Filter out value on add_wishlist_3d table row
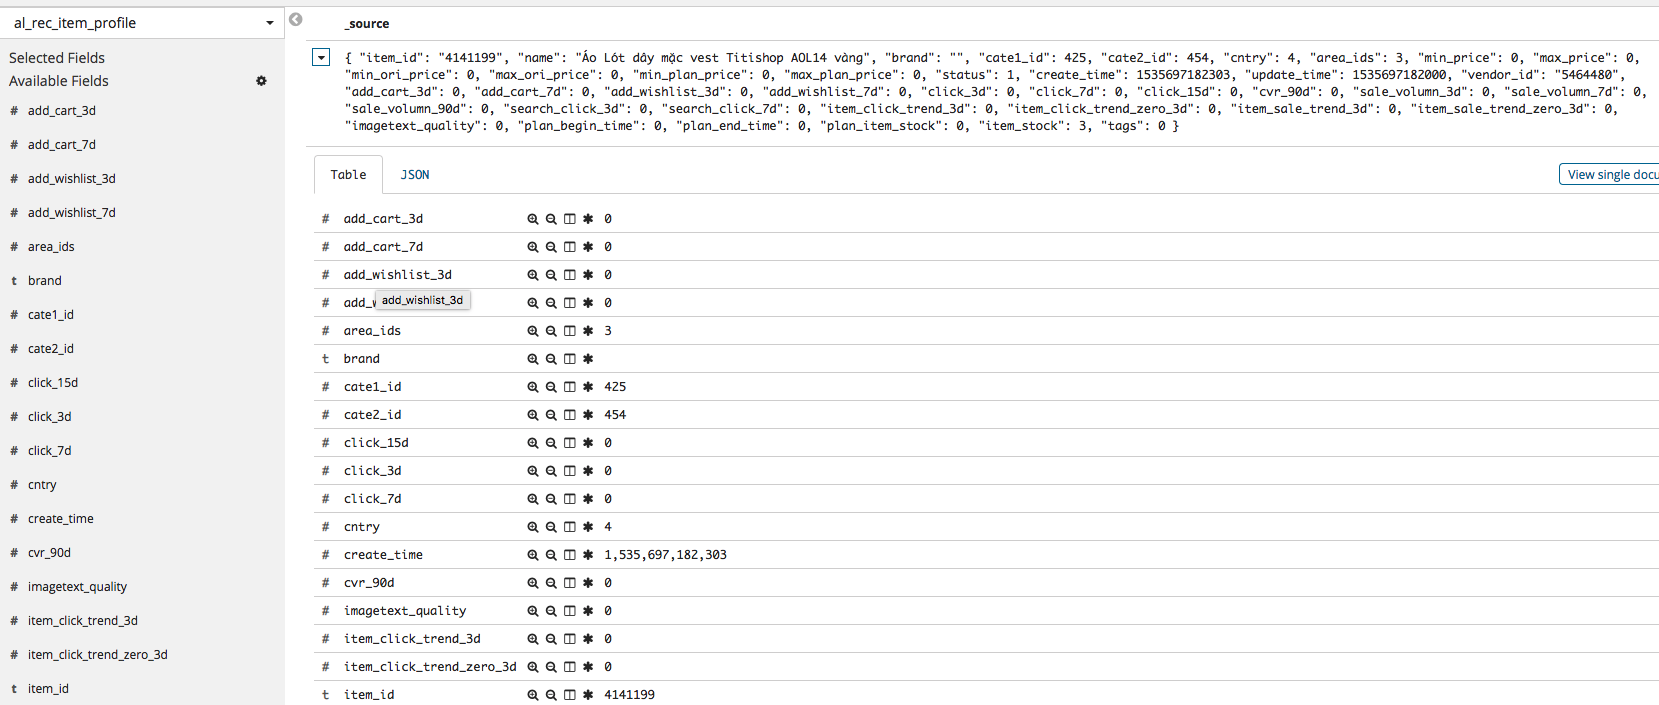The height and width of the screenshot is (705, 1659). (x=551, y=275)
